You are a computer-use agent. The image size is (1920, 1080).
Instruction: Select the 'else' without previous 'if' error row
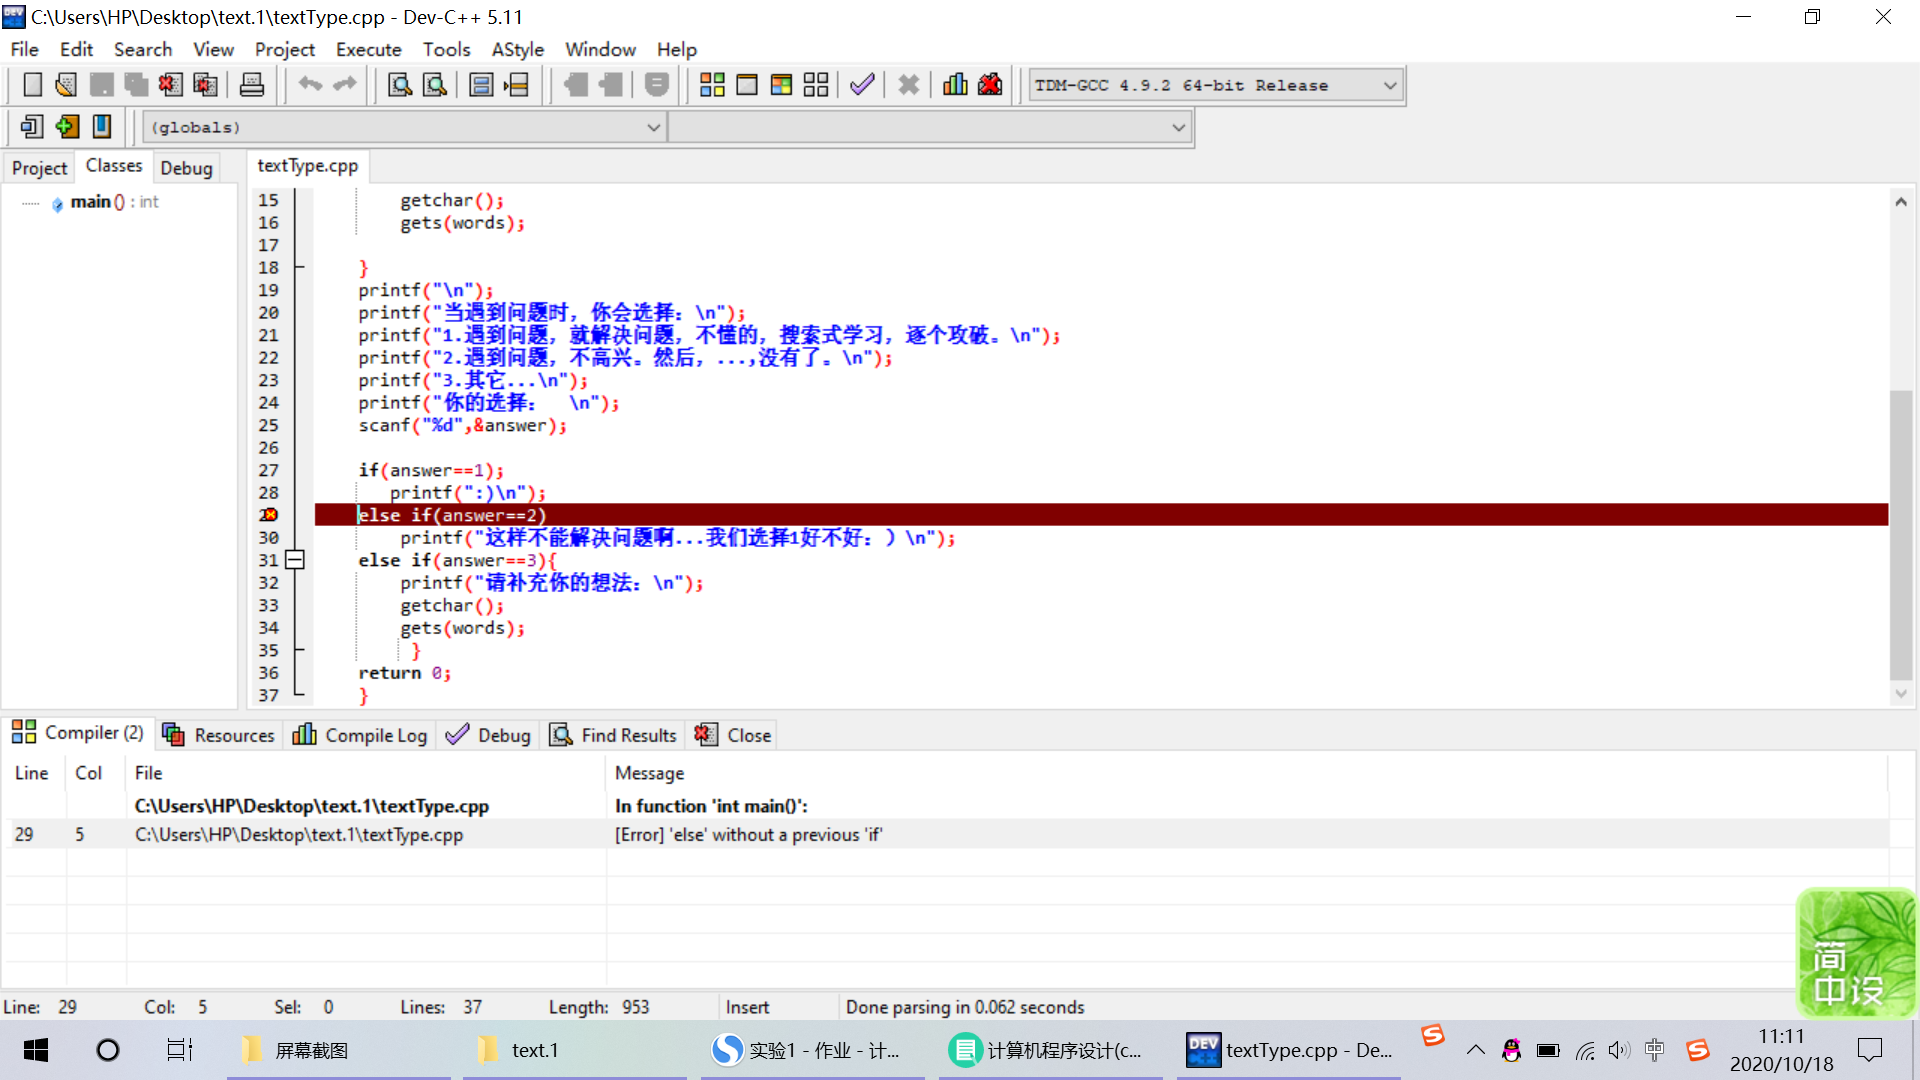748,835
